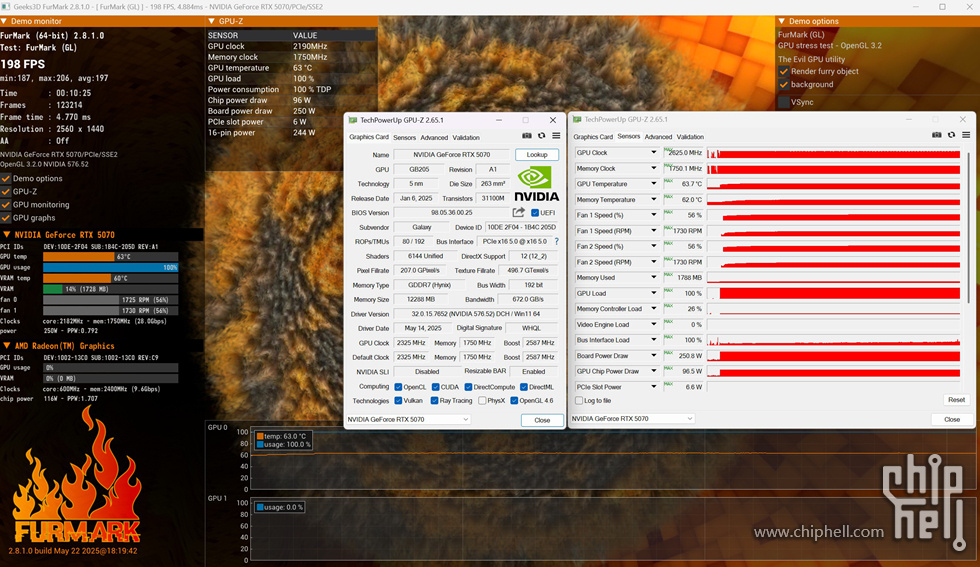Screen dimensions: 980x567
Task: Switch to Sensors tab in left GPU-Z window
Action: [404, 138]
